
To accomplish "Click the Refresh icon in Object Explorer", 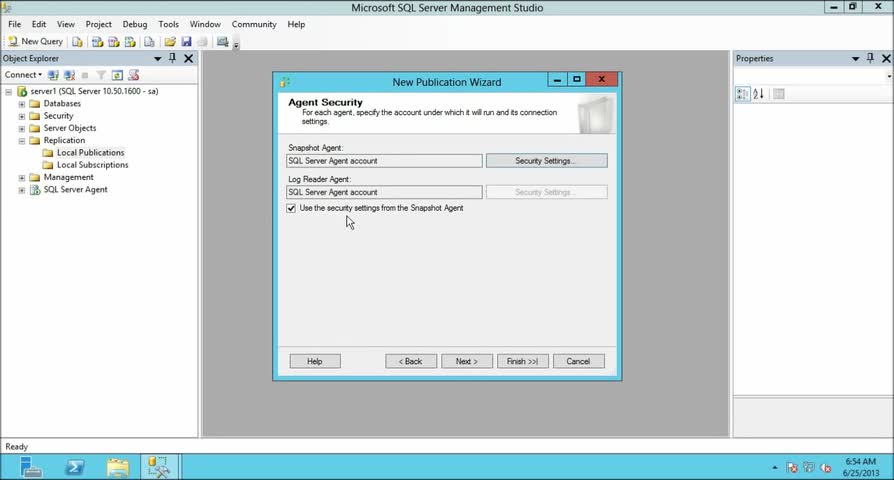I will [117, 75].
